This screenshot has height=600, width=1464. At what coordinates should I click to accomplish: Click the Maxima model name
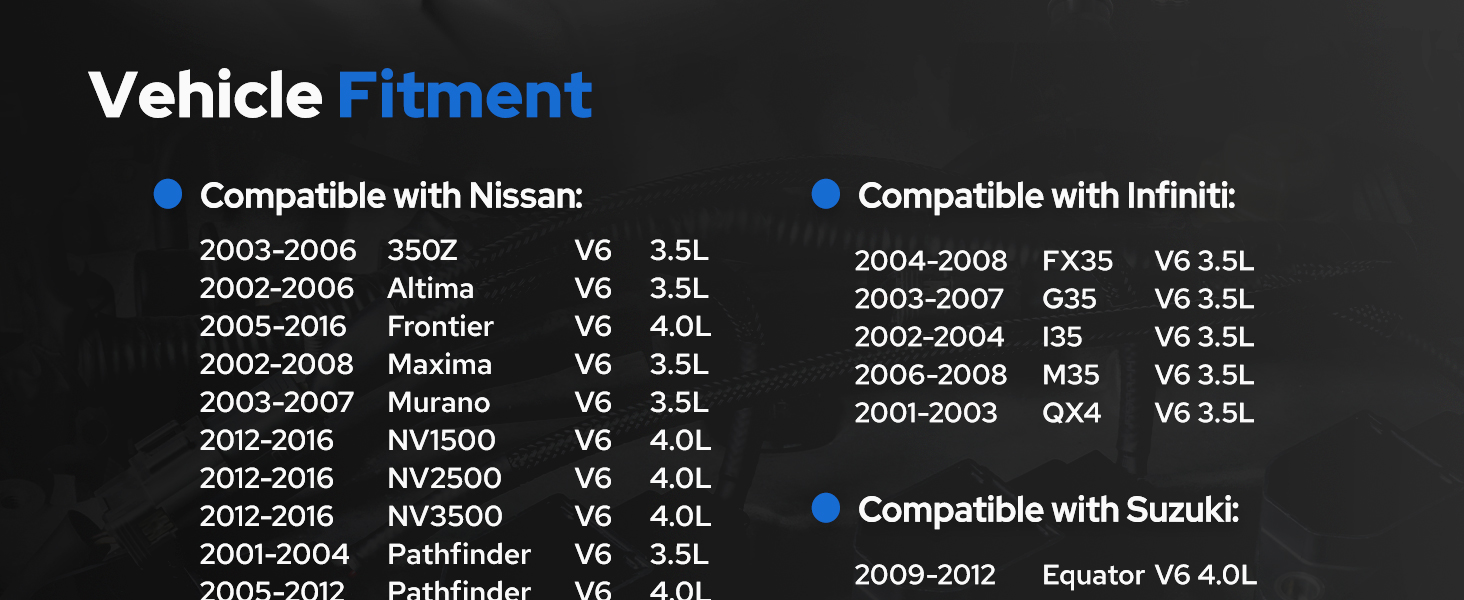coord(440,364)
